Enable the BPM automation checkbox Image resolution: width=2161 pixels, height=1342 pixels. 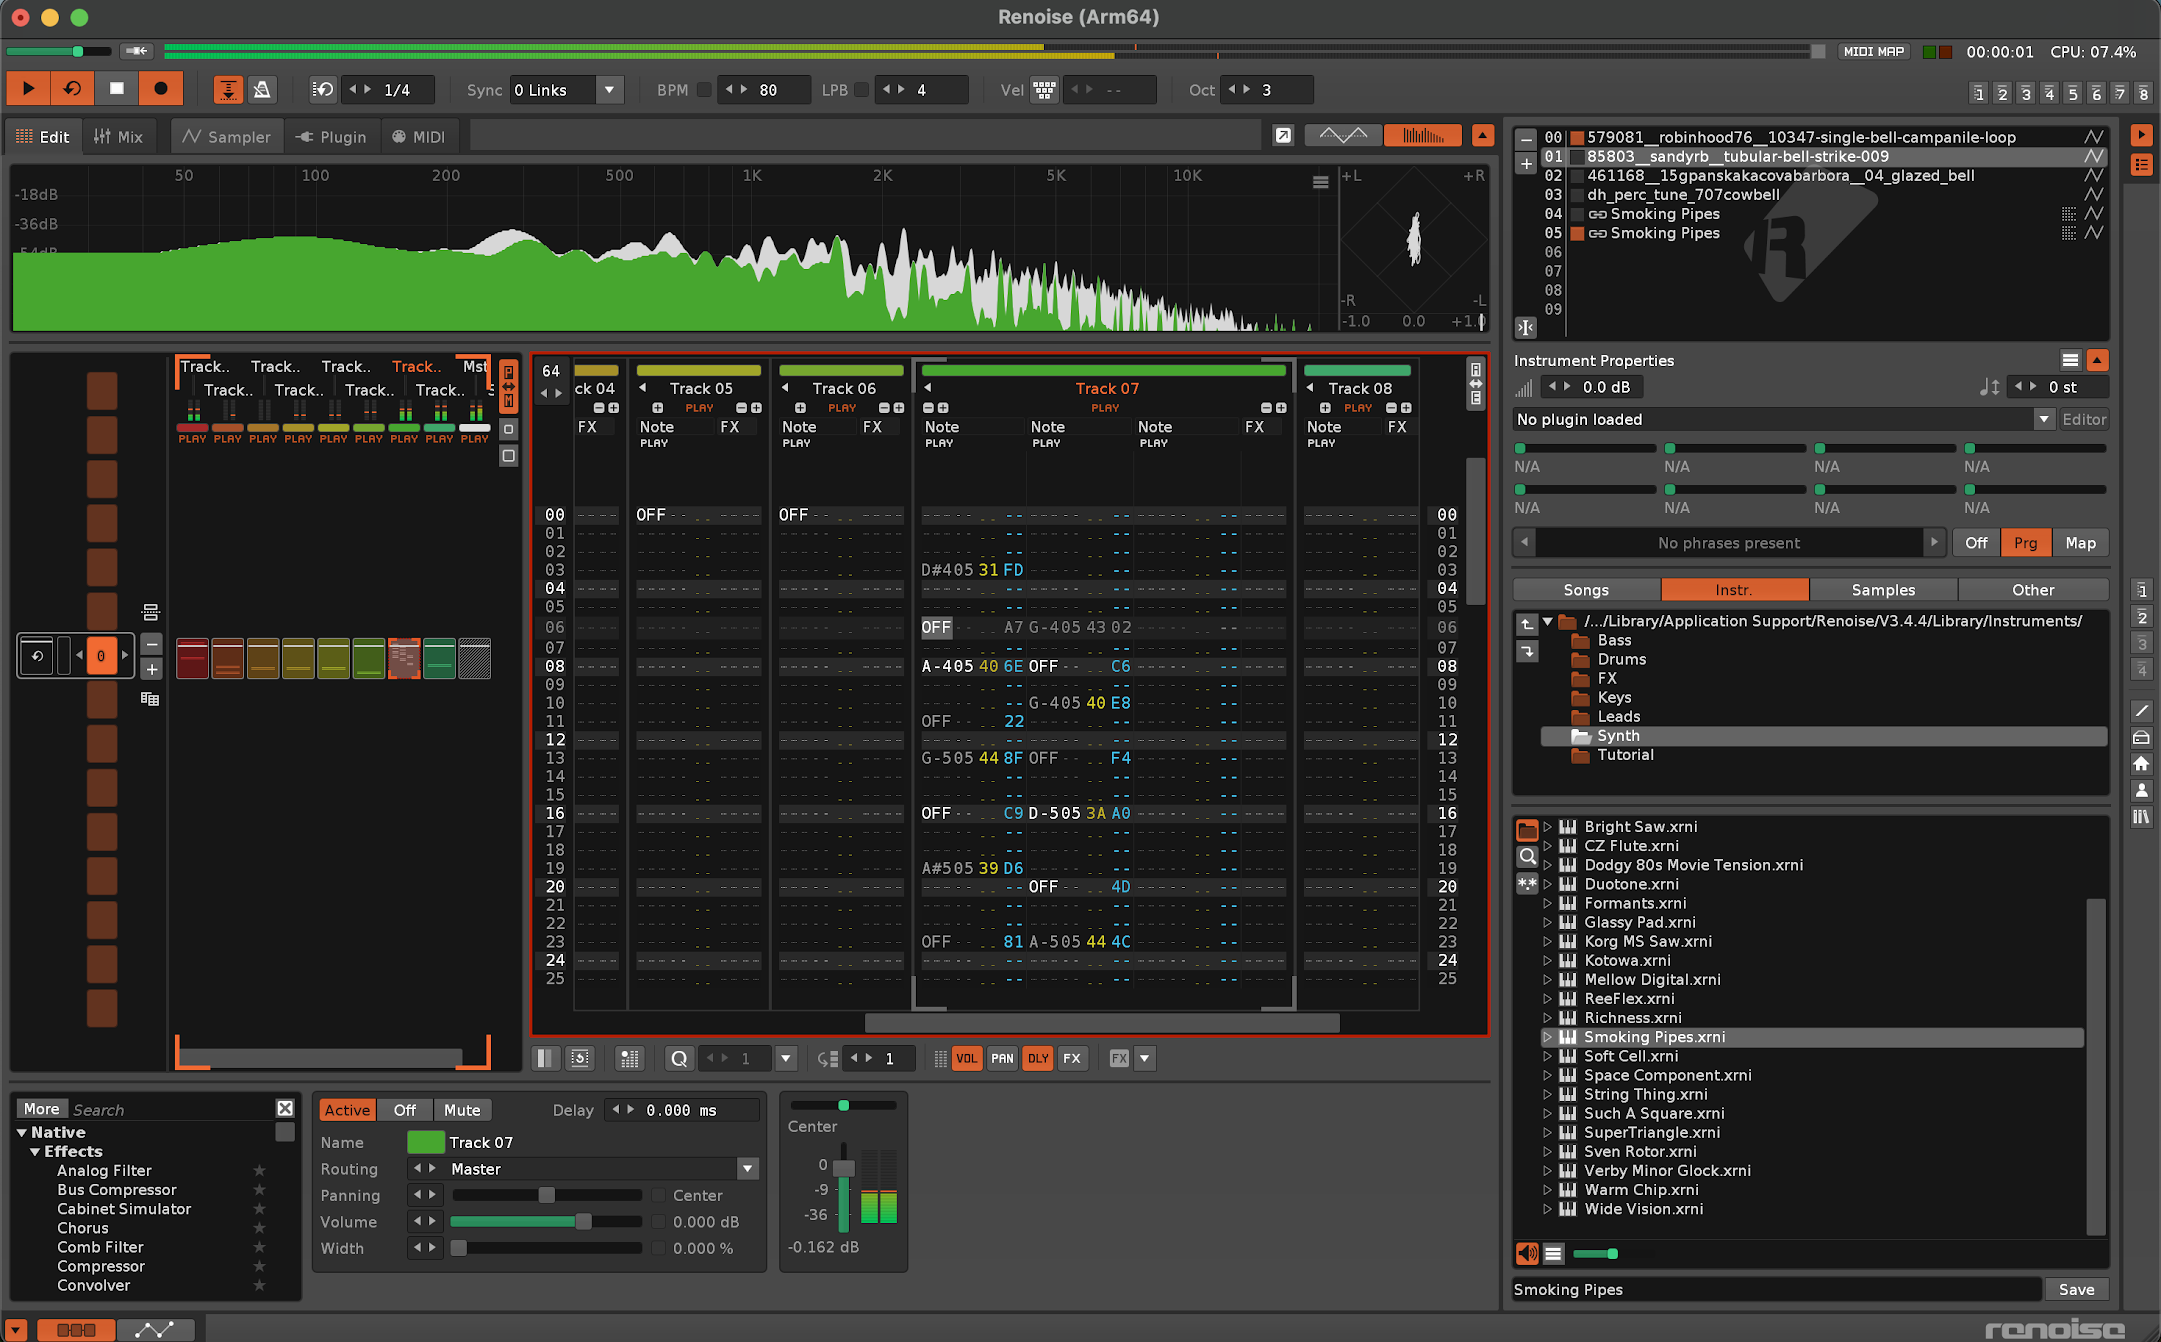pos(704,90)
